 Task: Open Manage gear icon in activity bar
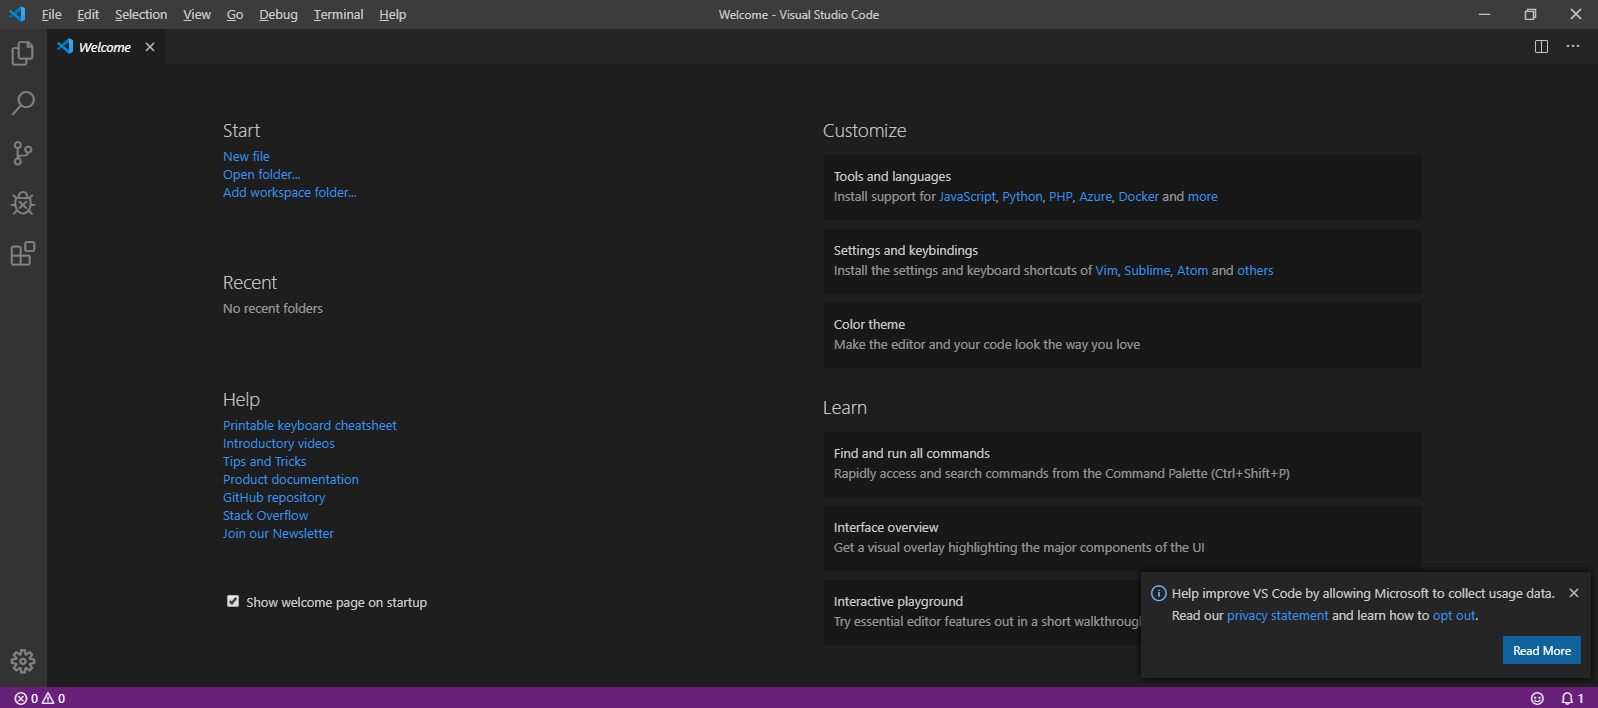coord(23,661)
